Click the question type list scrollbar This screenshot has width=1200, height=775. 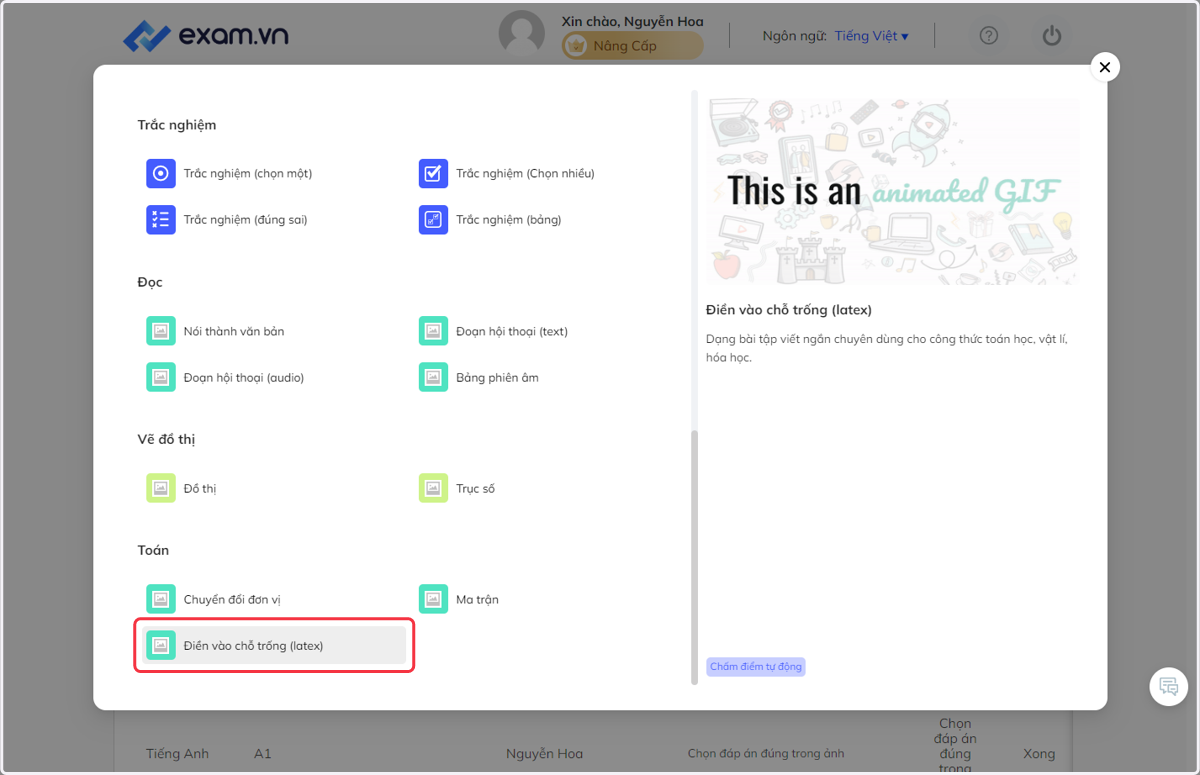point(694,557)
